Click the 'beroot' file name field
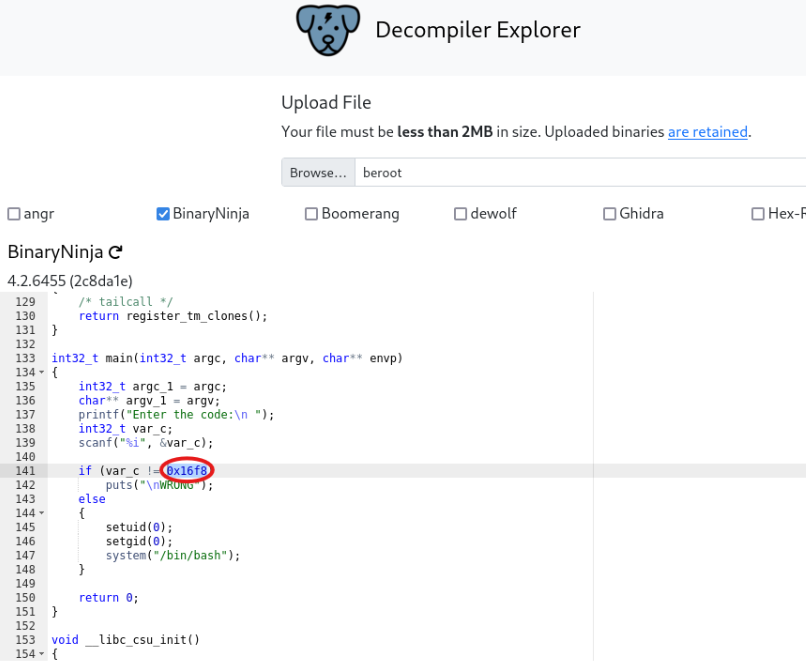Image resolution: width=806 pixels, height=662 pixels. (x=580, y=173)
